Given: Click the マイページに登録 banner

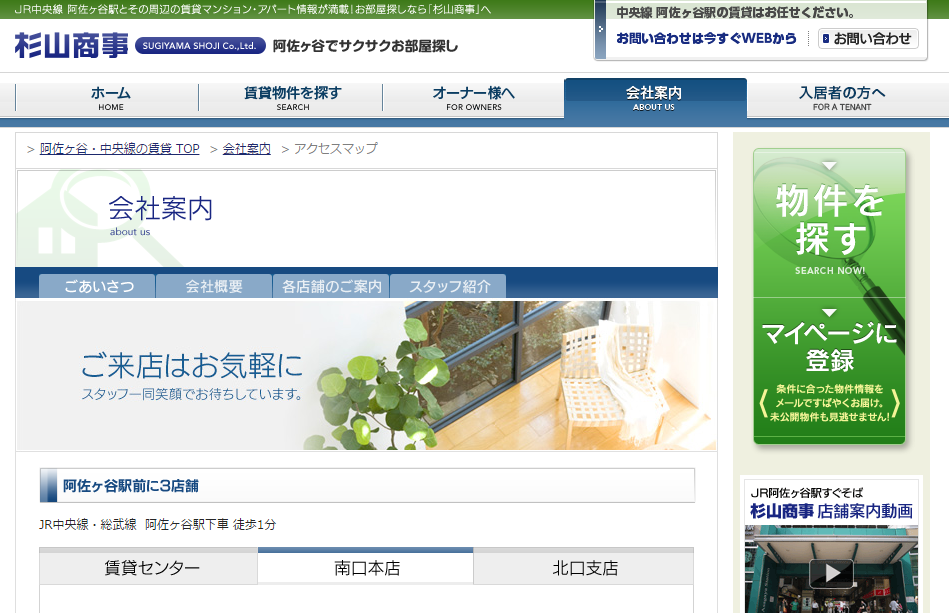Looking at the screenshot, I should [x=829, y=371].
